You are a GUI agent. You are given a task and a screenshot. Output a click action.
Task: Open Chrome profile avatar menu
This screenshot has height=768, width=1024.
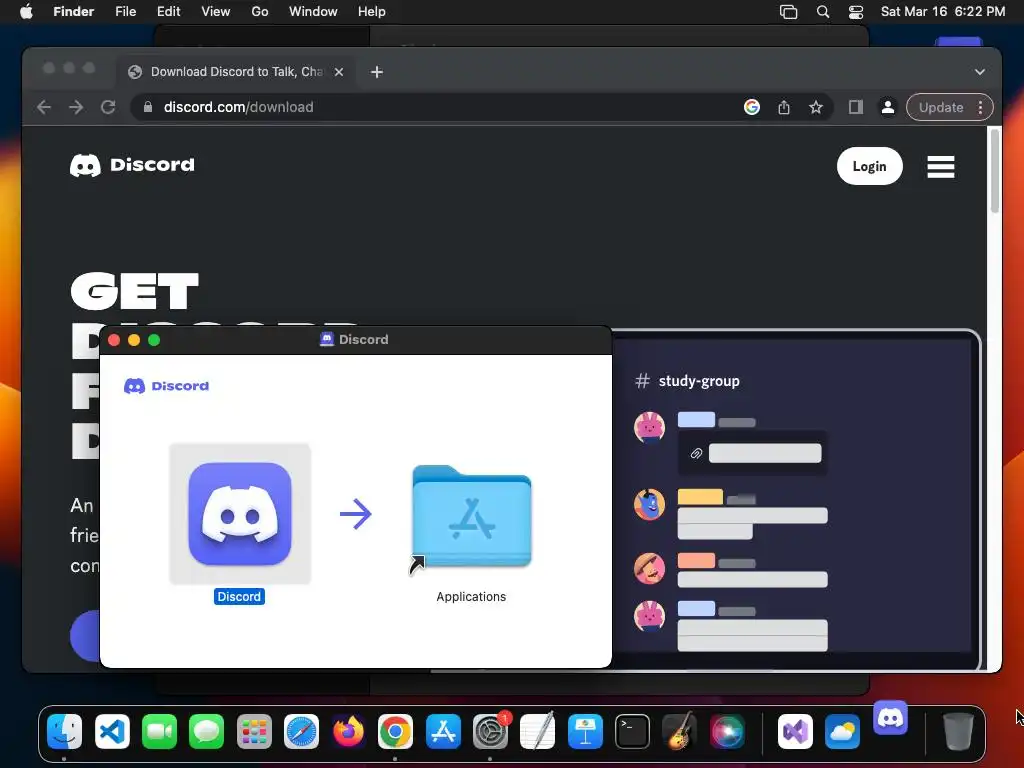[x=888, y=107]
